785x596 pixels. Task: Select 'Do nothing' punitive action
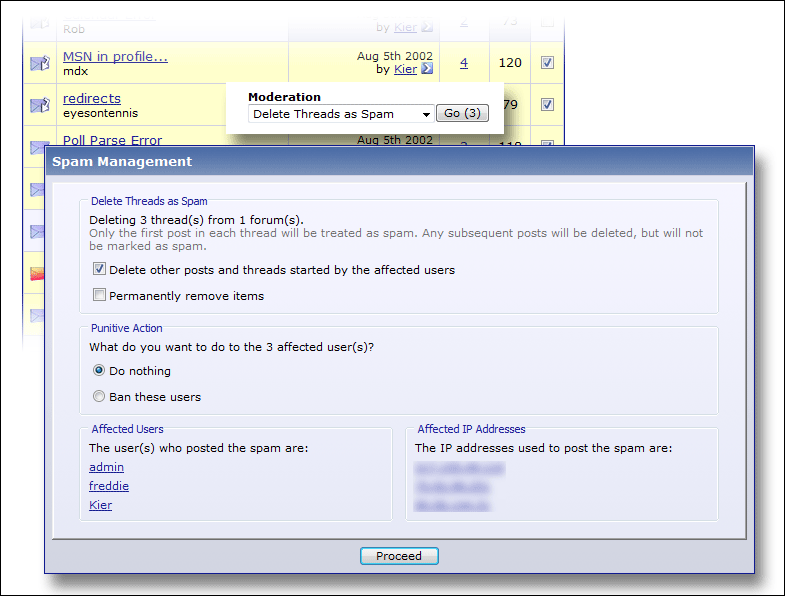click(x=99, y=371)
